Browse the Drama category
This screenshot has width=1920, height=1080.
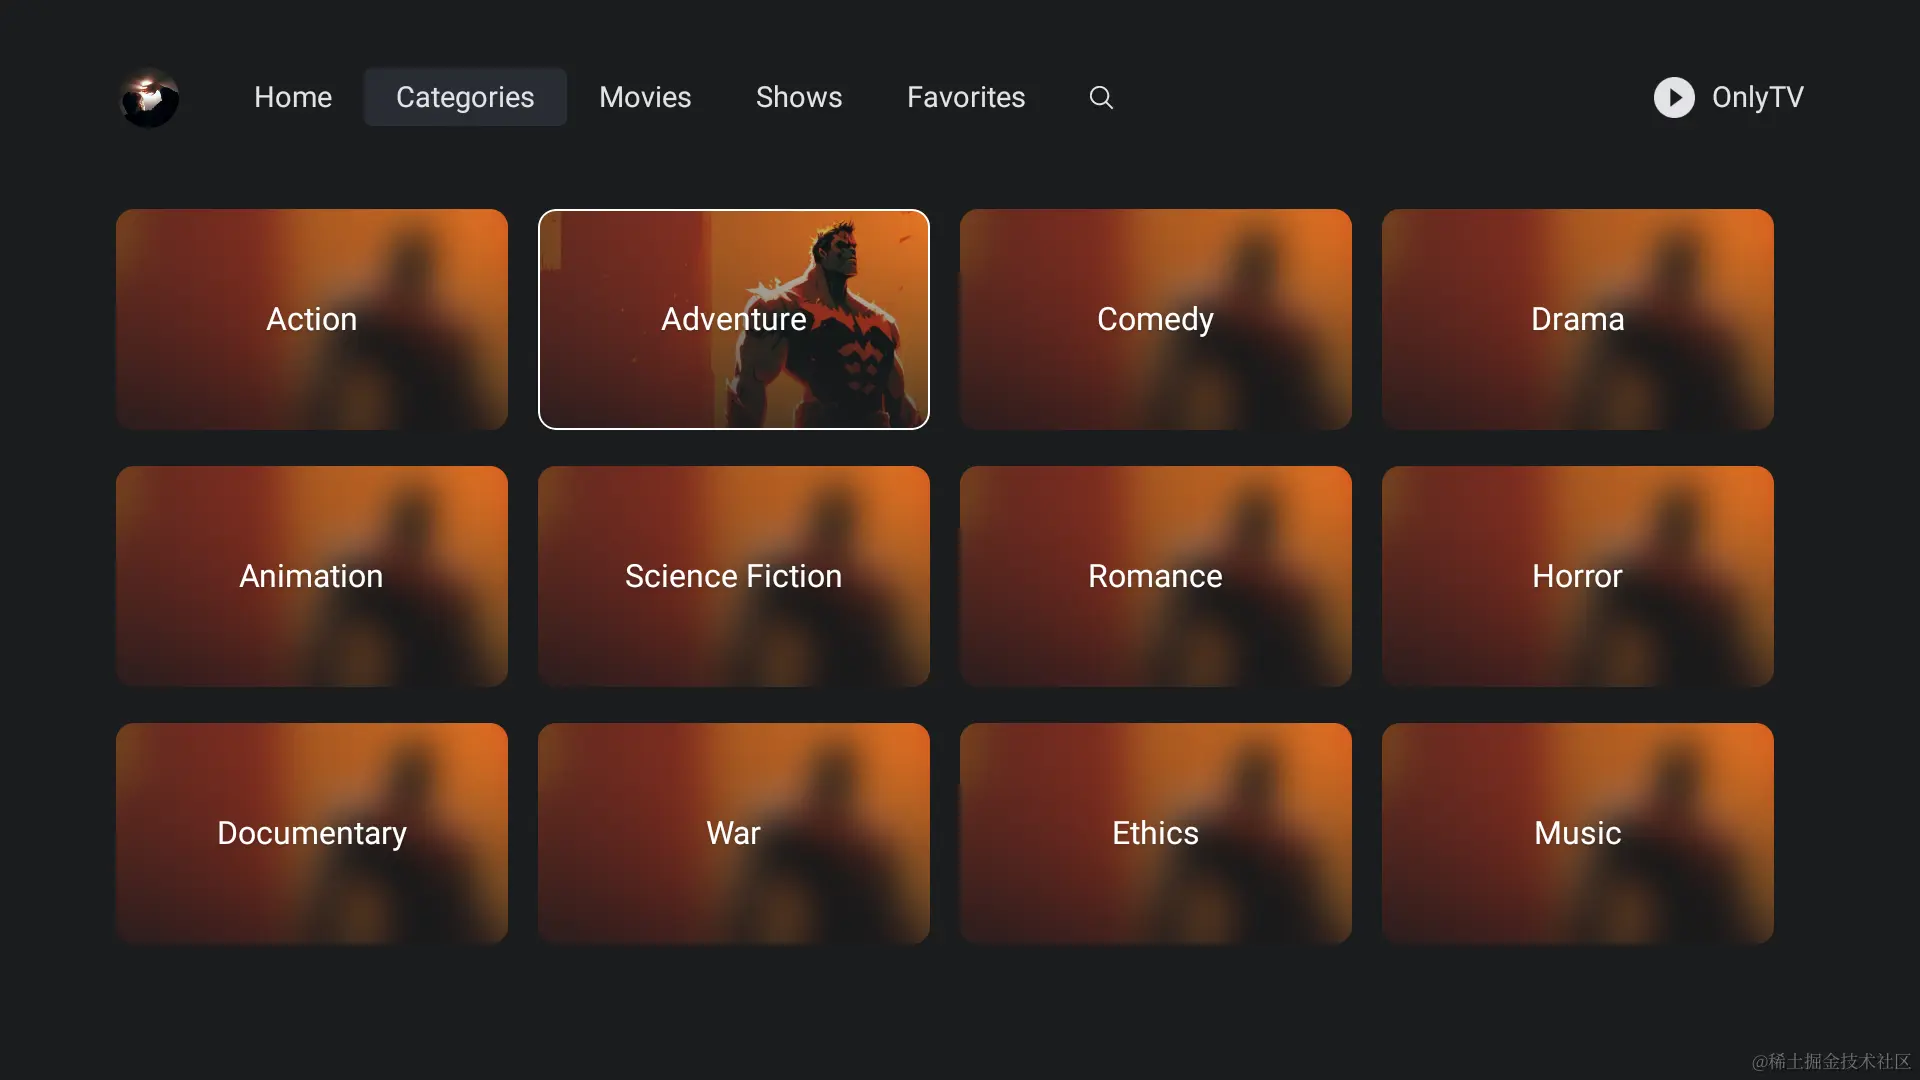(x=1576, y=319)
